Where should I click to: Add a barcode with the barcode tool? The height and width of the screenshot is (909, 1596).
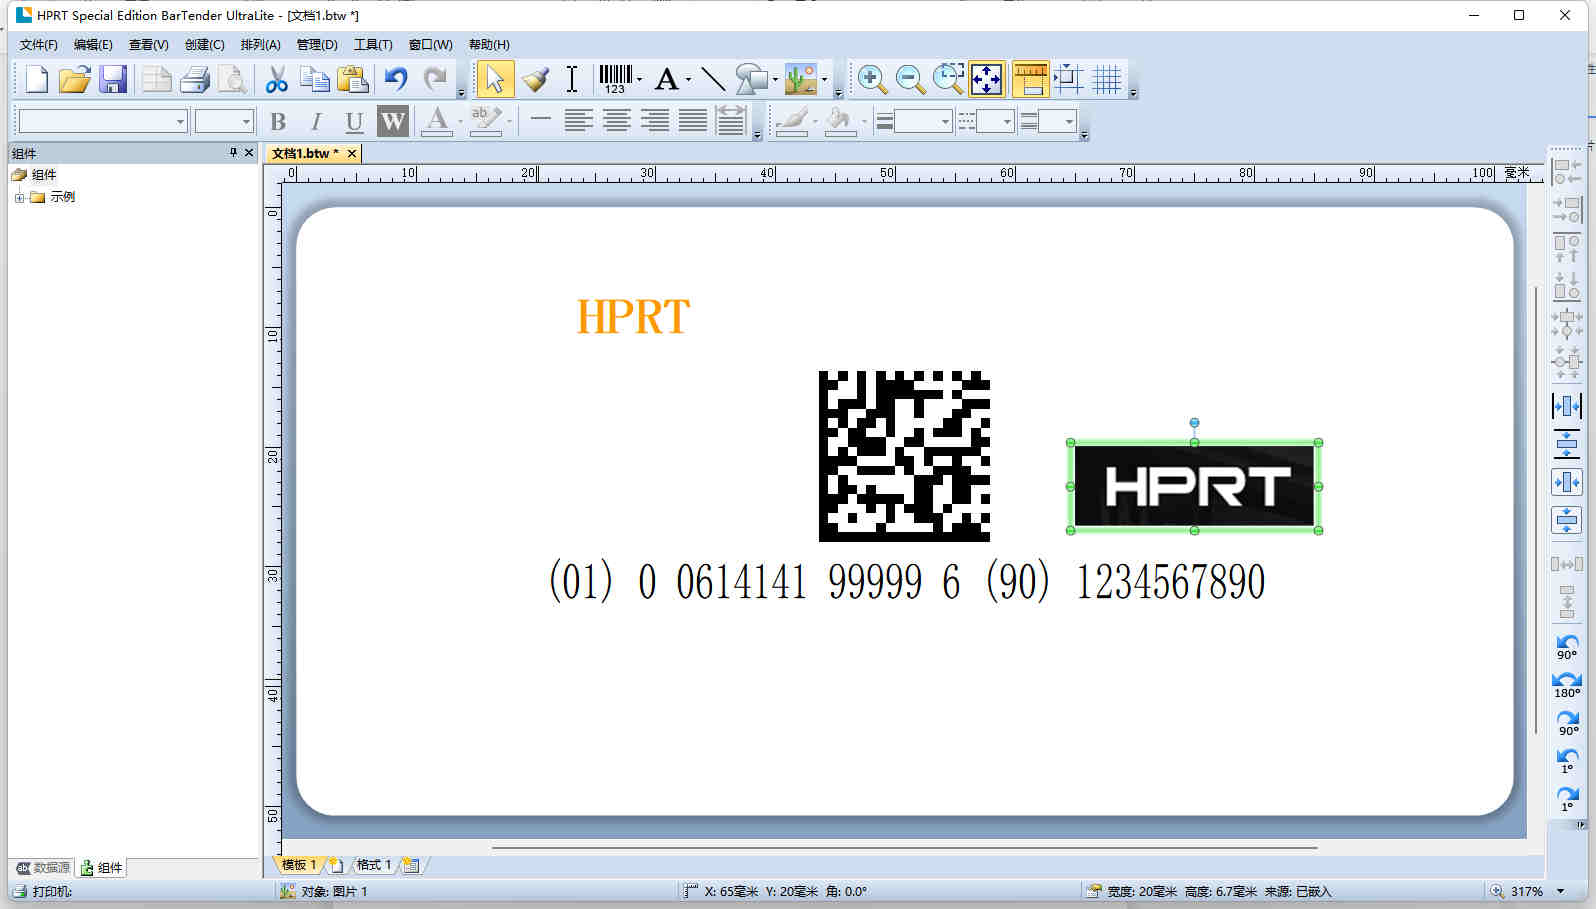(x=615, y=79)
